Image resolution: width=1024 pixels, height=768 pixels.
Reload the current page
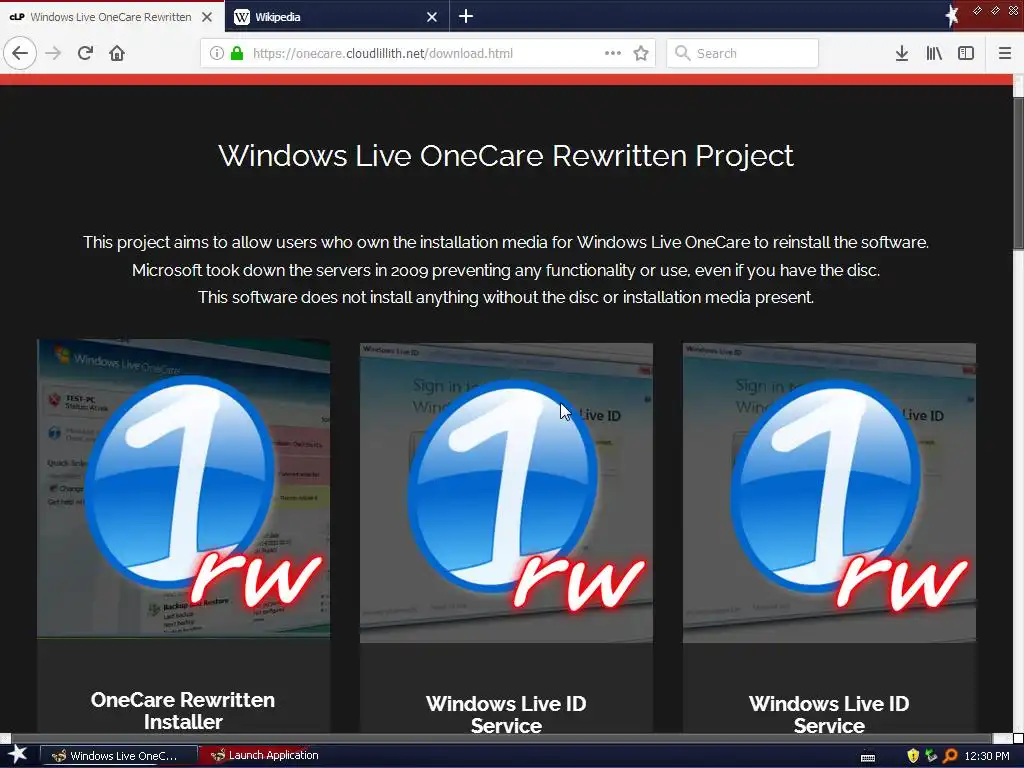[x=85, y=53]
